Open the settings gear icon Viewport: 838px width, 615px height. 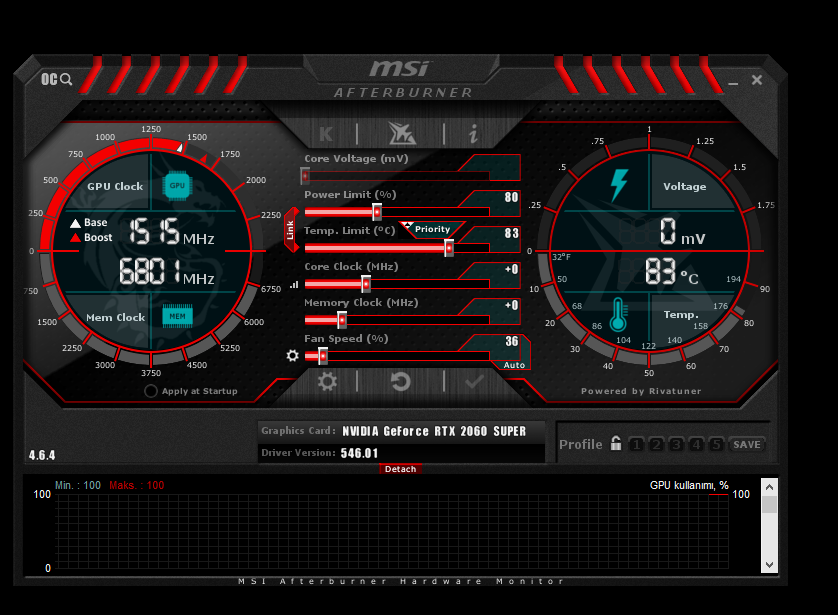pyautogui.click(x=327, y=382)
